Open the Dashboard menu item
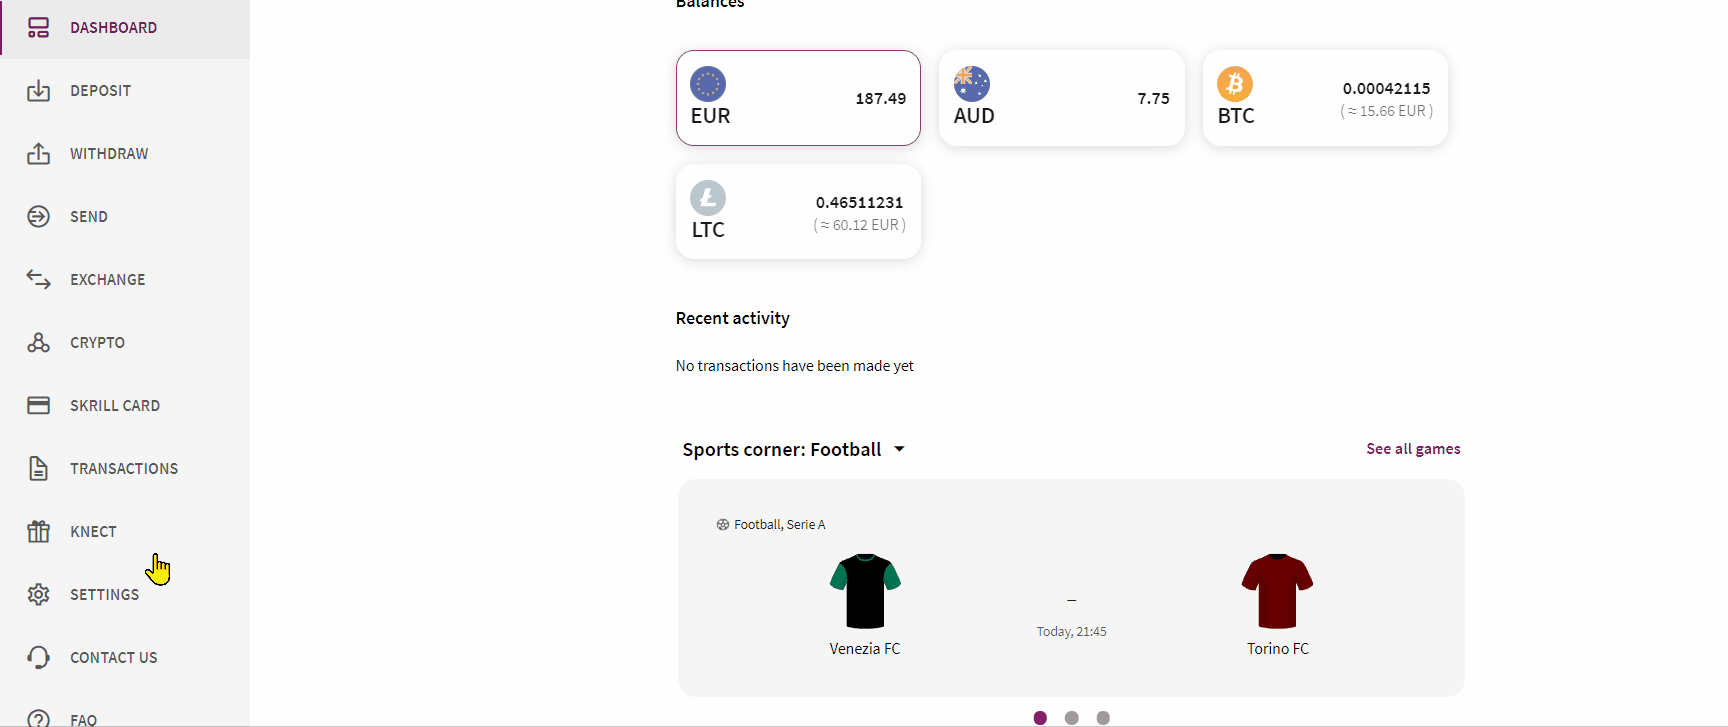This screenshot has height=727, width=1728. pyautogui.click(x=113, y=28)
